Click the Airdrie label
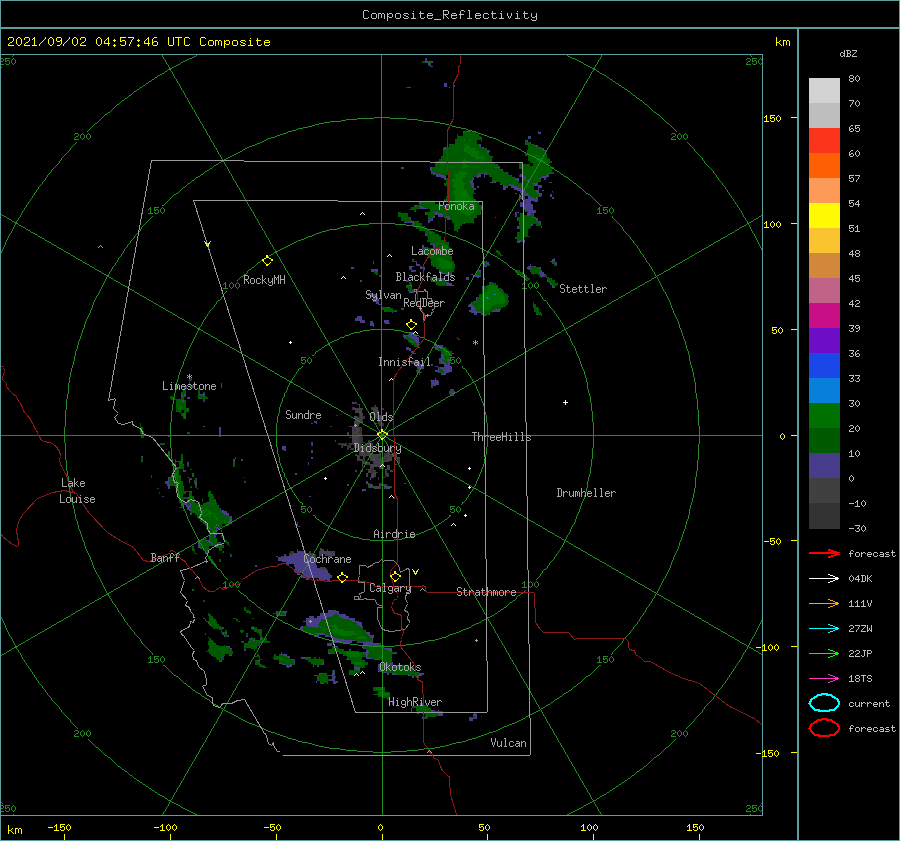Screen dimensions: 900x841 point(394,534)
